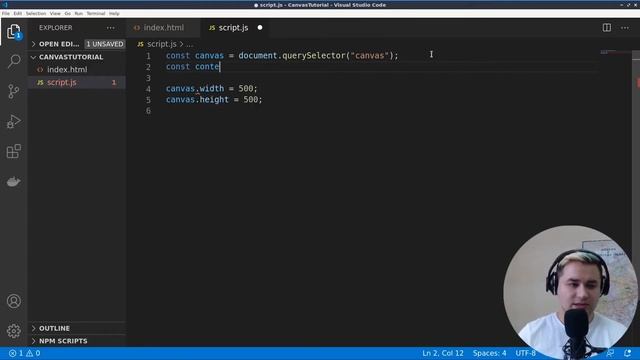Open the Go menu
The image size is (640, 360).
tap(68, 13)
